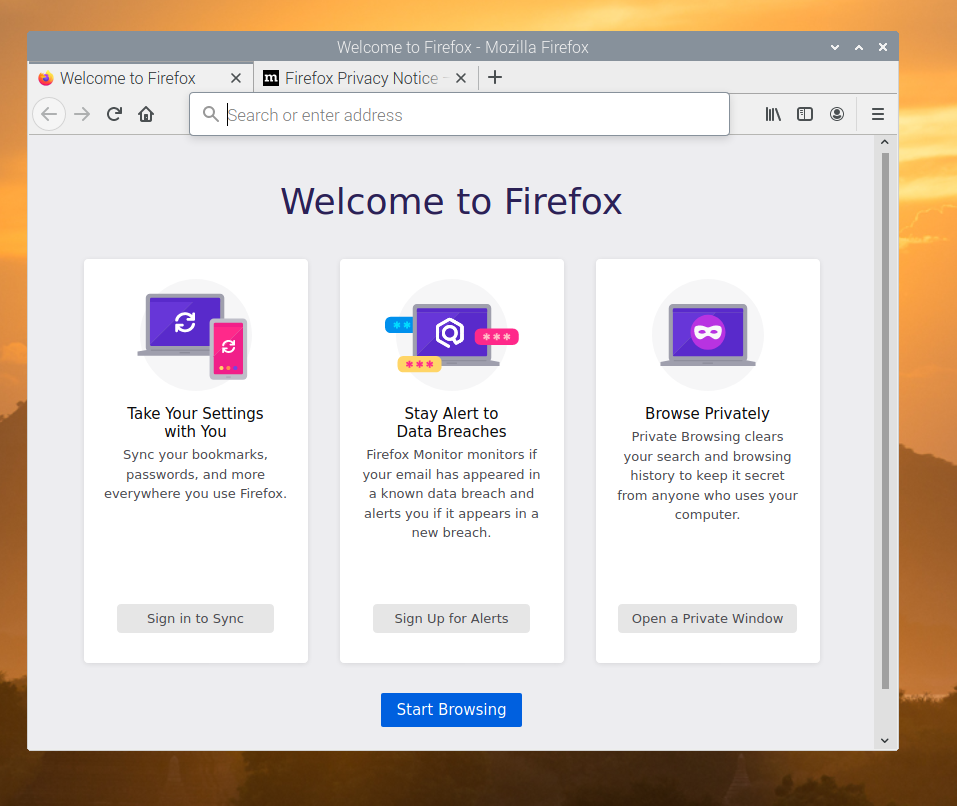The height and width of the screenshot is (806, 957).
Task: Click Sign Up for Alerts button
Action: (x=451, y=618)
